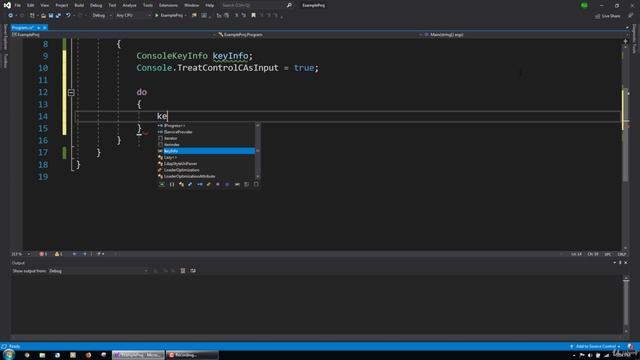Screen dimensions: 640x360
Task: Open the View menu
Action: click(44, 5)
